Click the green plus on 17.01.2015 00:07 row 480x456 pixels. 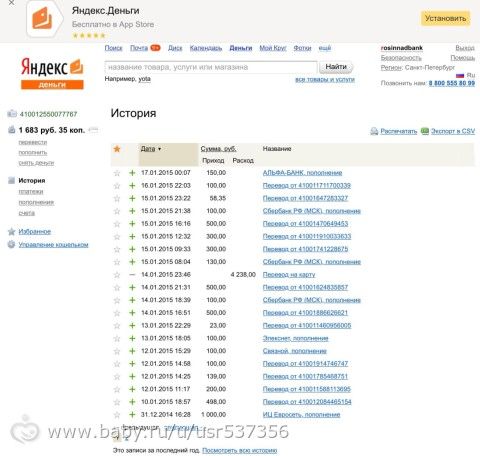(x=132, y=173)
